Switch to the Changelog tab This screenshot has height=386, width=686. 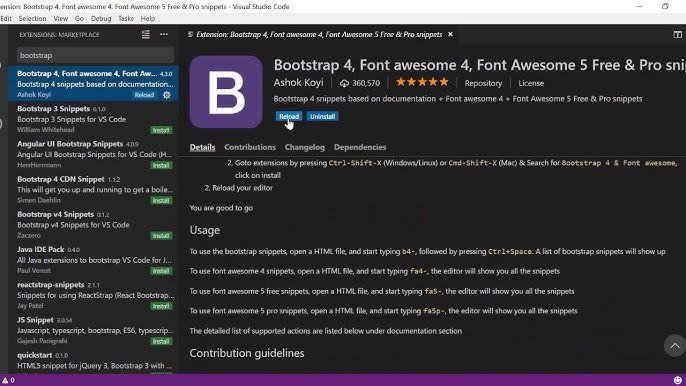click(x=304, y=147)
